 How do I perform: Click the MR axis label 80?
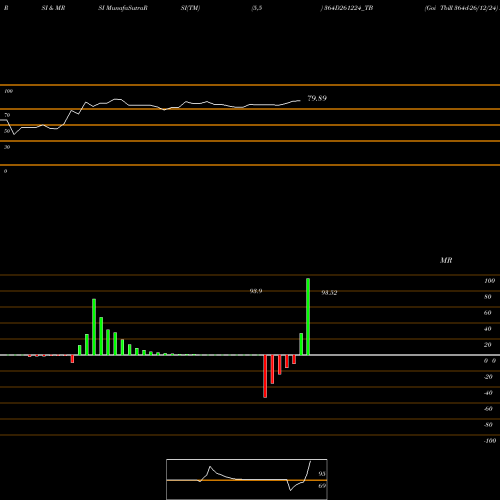point(487,297)
